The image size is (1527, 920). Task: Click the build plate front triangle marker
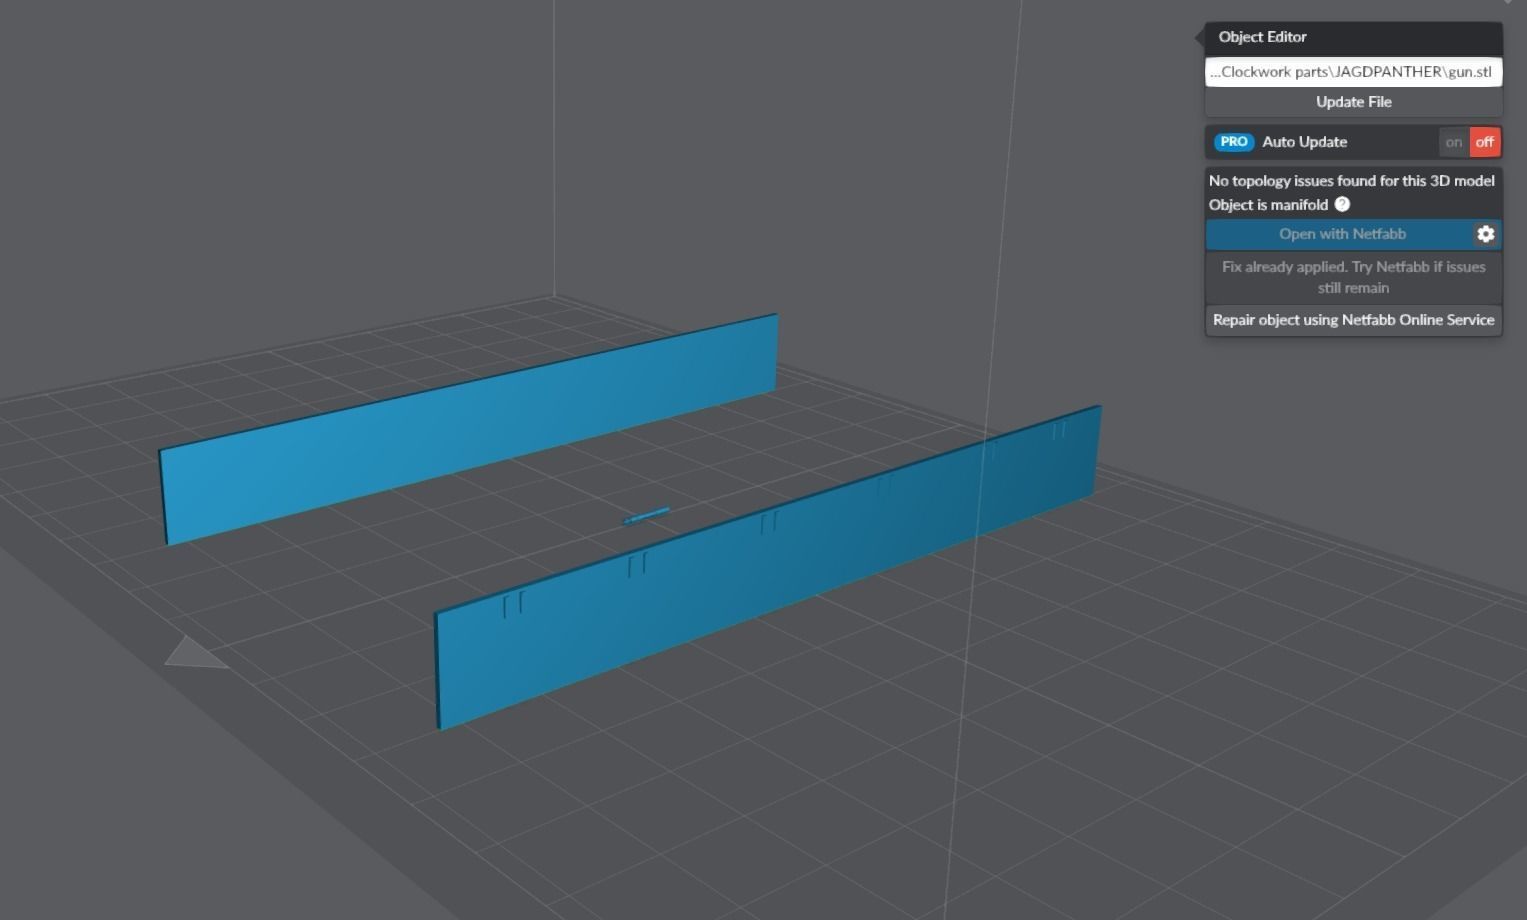pos(195,652)
